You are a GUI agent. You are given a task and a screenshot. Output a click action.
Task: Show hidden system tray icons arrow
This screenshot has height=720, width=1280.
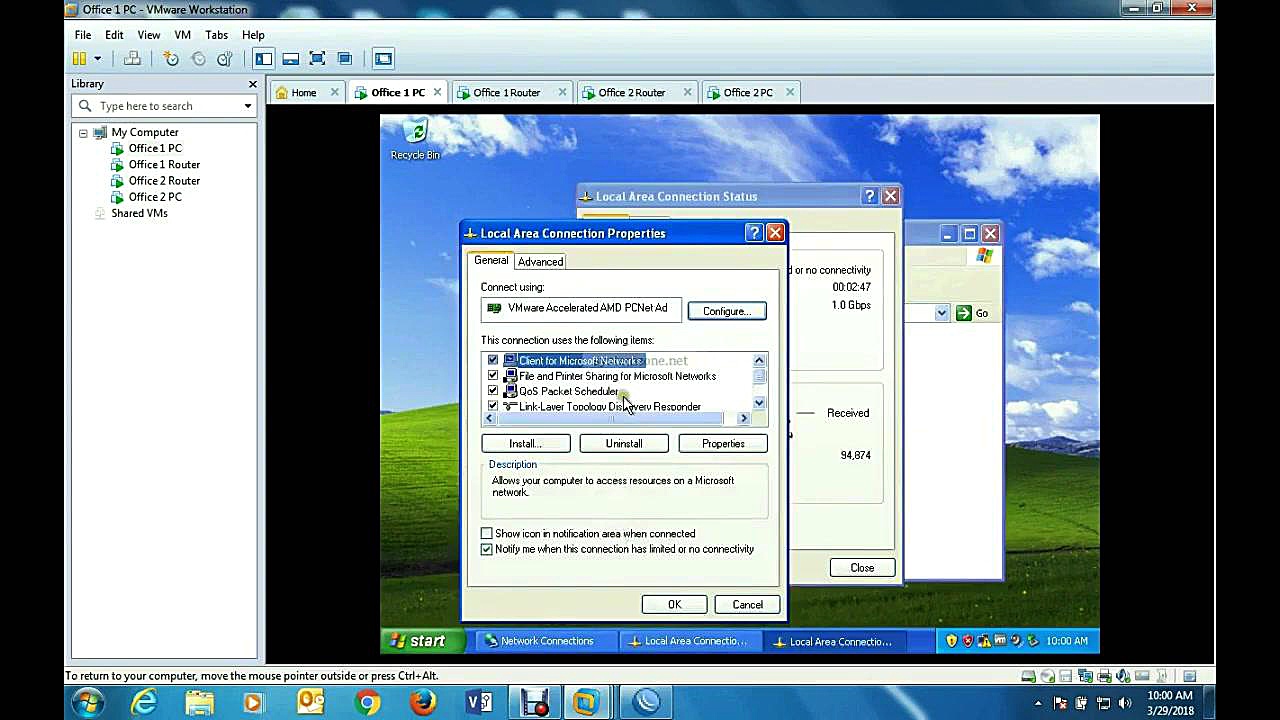click(x=1038, y=703)
